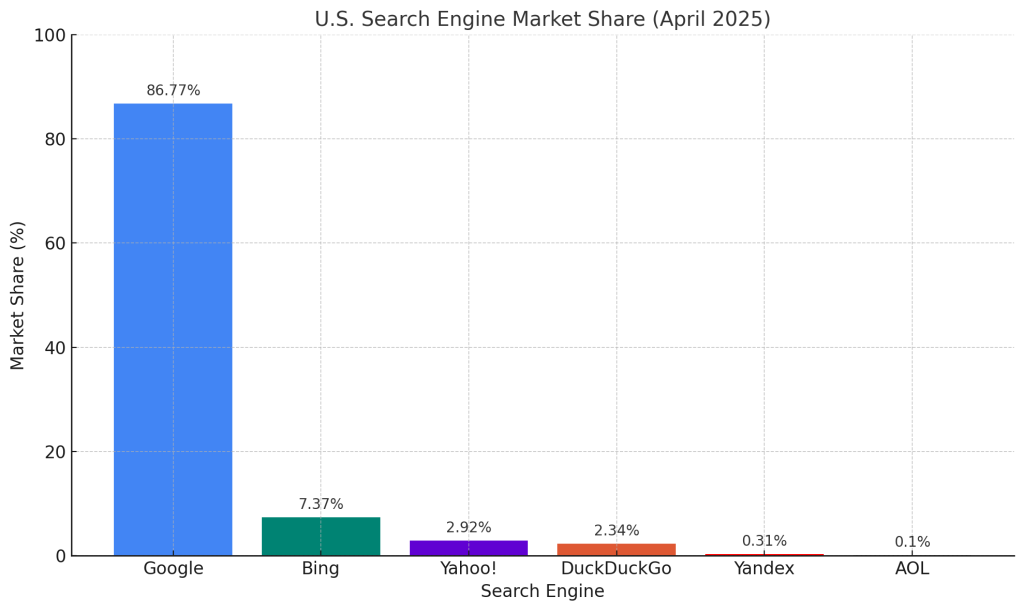Click the chart title 'U.S. Search Engine Market Share'
Viewport: 1024px width, 611px height.
coord(542,19)
